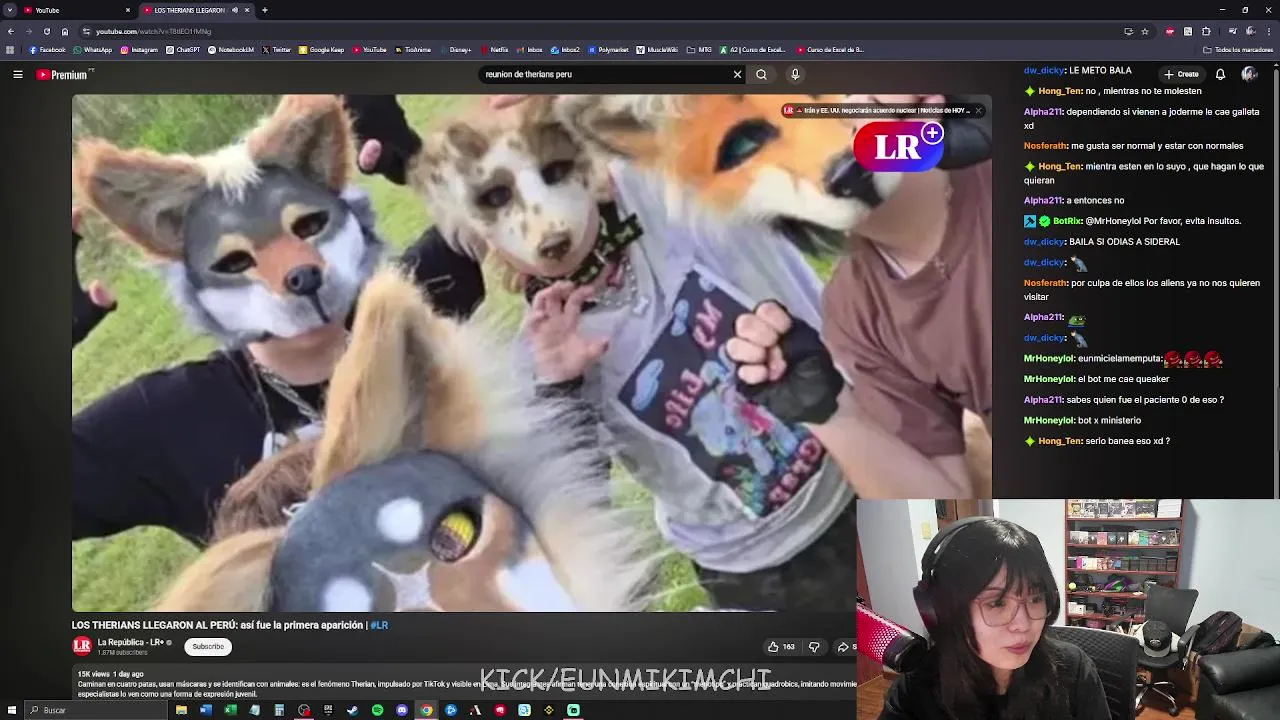Open the ChatGPT bookmark
Screen dimensions: 1280x720
(x=183, y=50)
